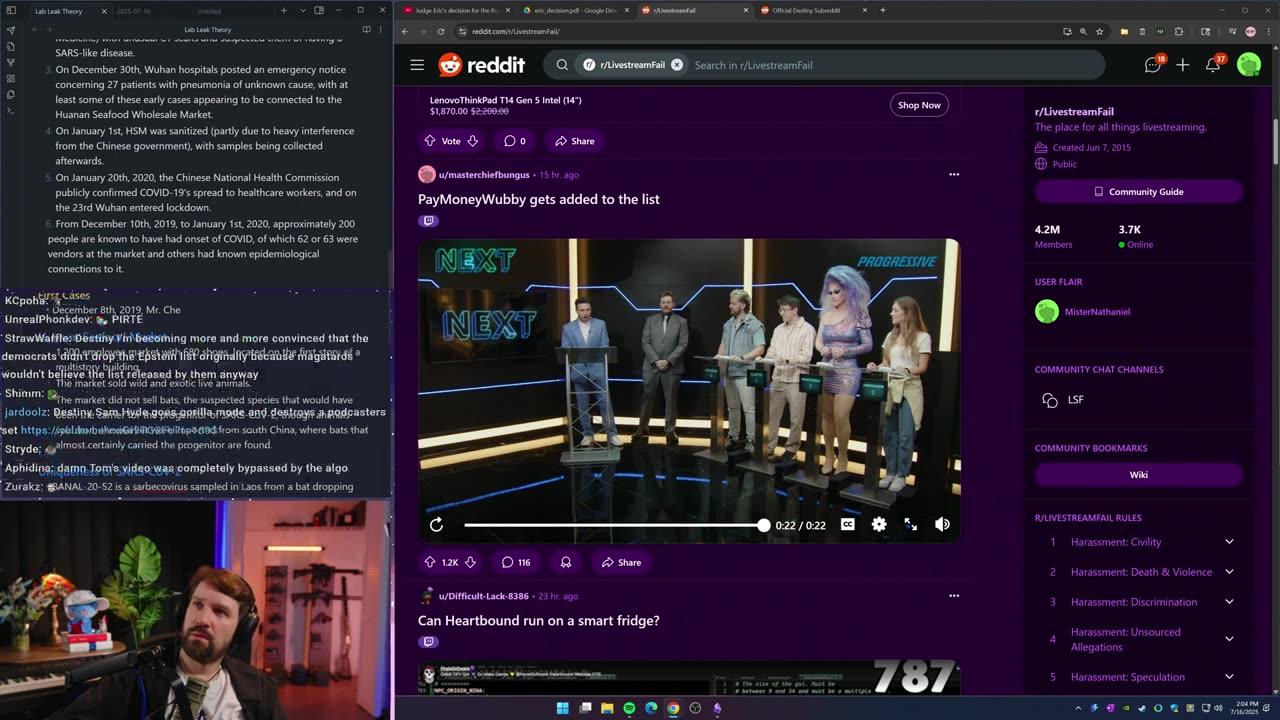Viewport: 1280px width, 720px height.
Task: Open the 116 comments on the PayMoneyWubby post
Action: [x=516, y=562]
